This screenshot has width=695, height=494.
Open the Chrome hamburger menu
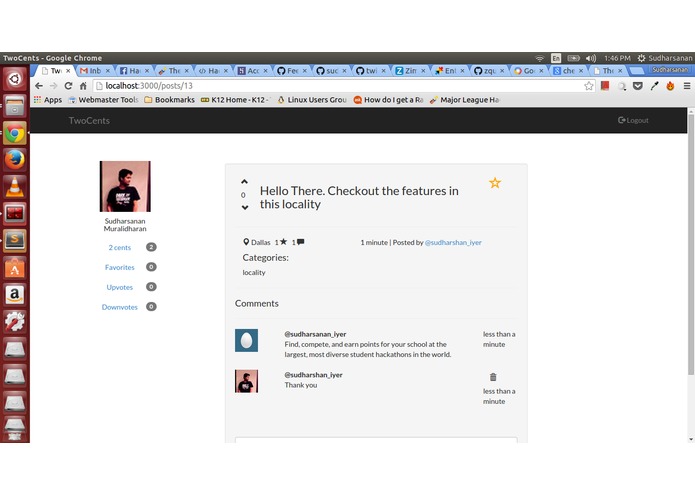[687, 86]
